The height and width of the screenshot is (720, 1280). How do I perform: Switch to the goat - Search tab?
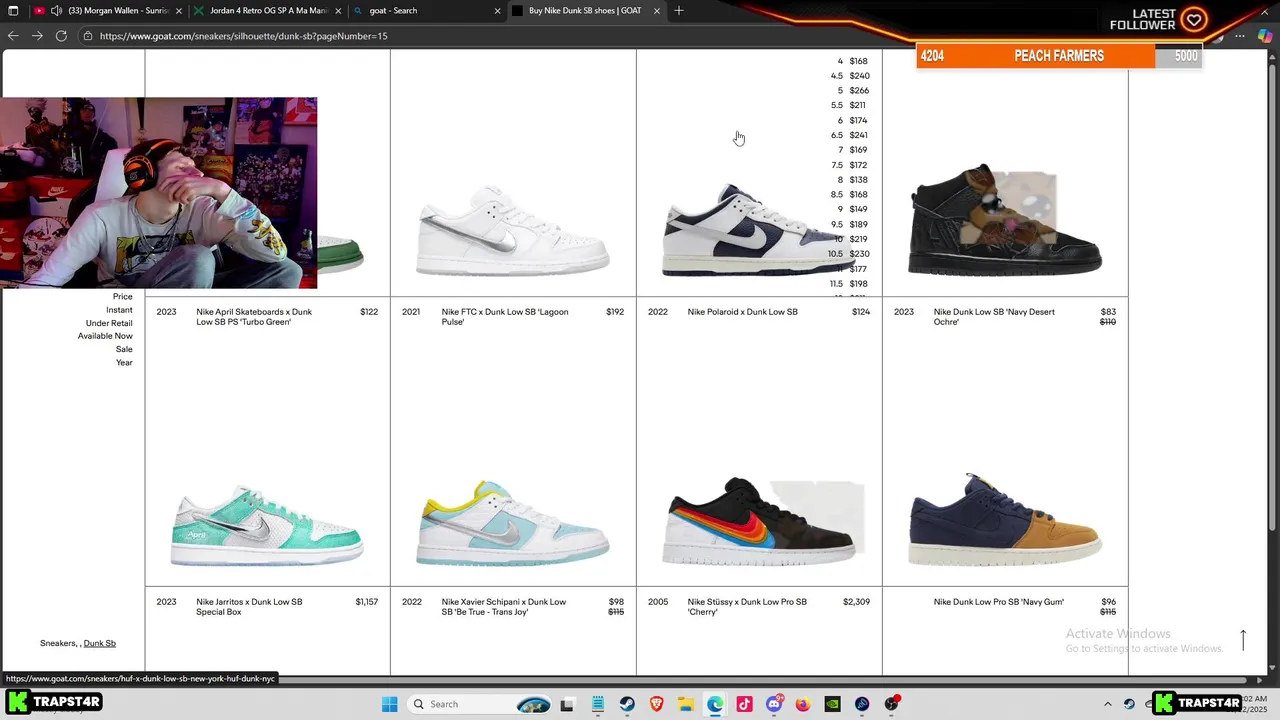[x=428, y=11]
